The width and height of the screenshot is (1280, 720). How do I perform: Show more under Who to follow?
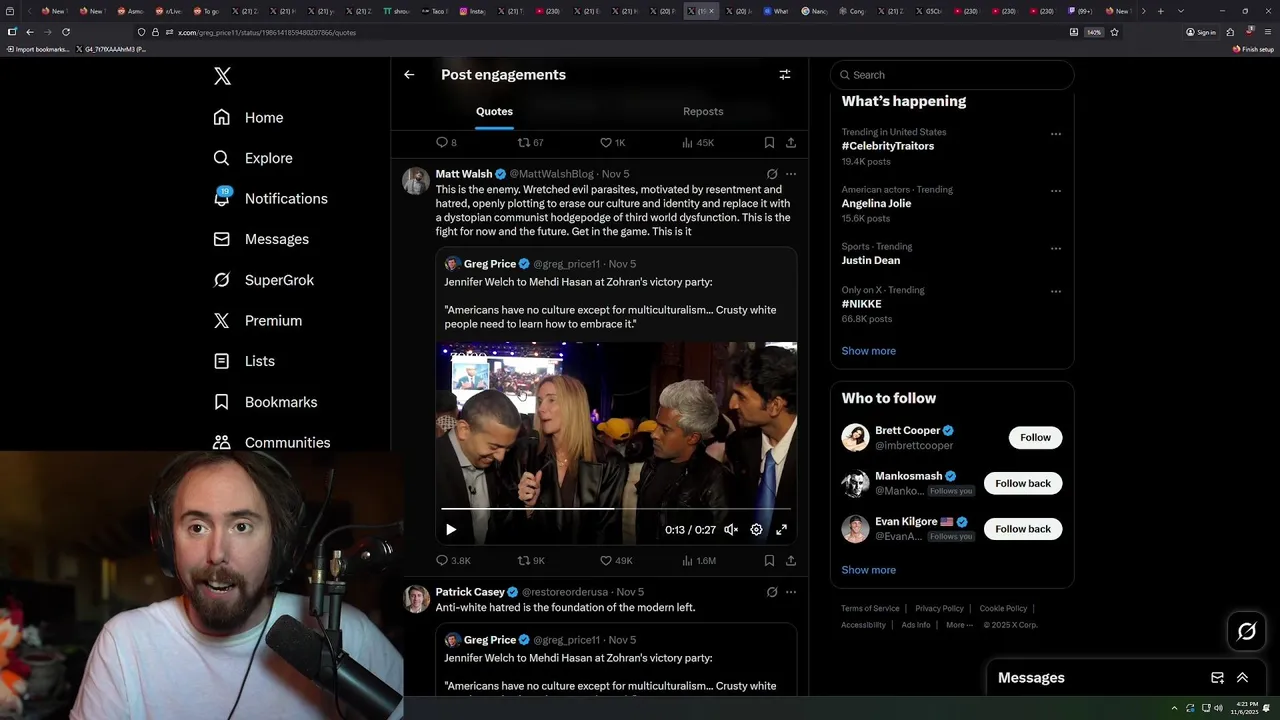point(869,570)
